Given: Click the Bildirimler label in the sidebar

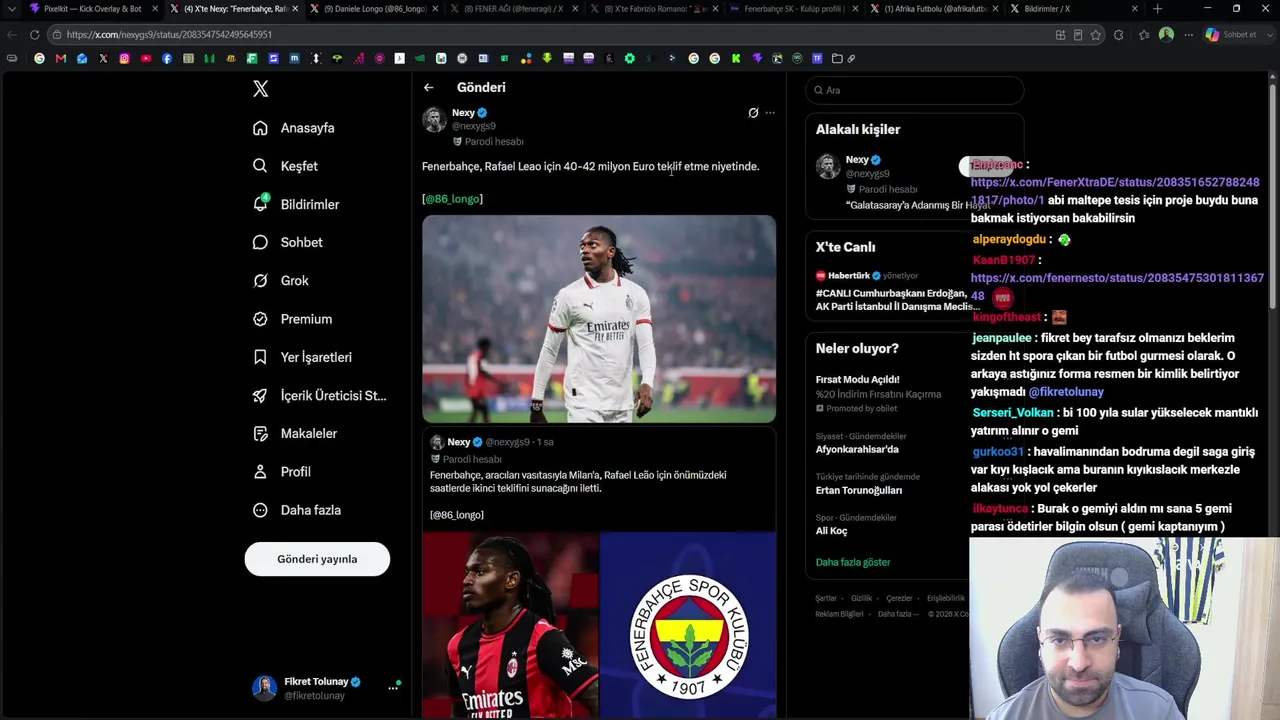Looking at the screenshot, I should click(310, 204).
